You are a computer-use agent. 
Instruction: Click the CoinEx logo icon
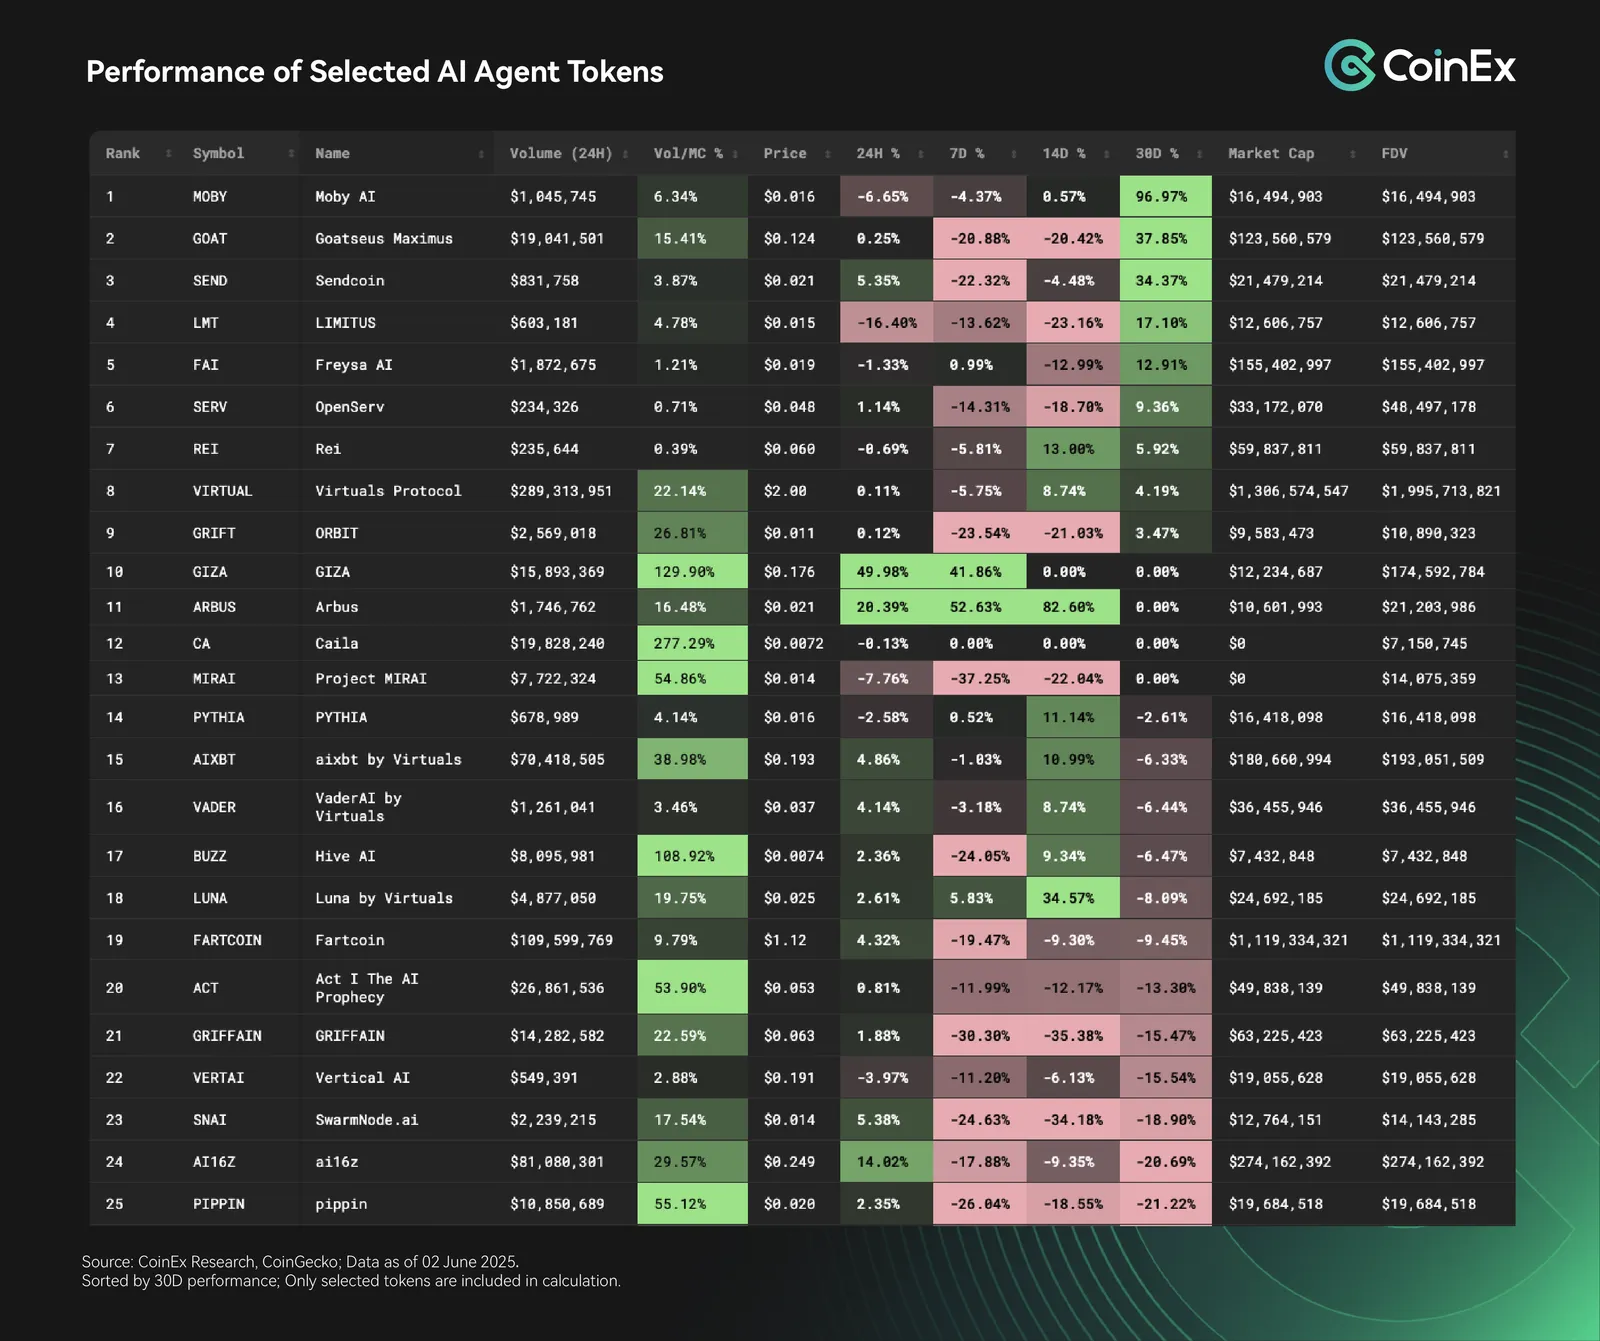(x=1350, y=65)
